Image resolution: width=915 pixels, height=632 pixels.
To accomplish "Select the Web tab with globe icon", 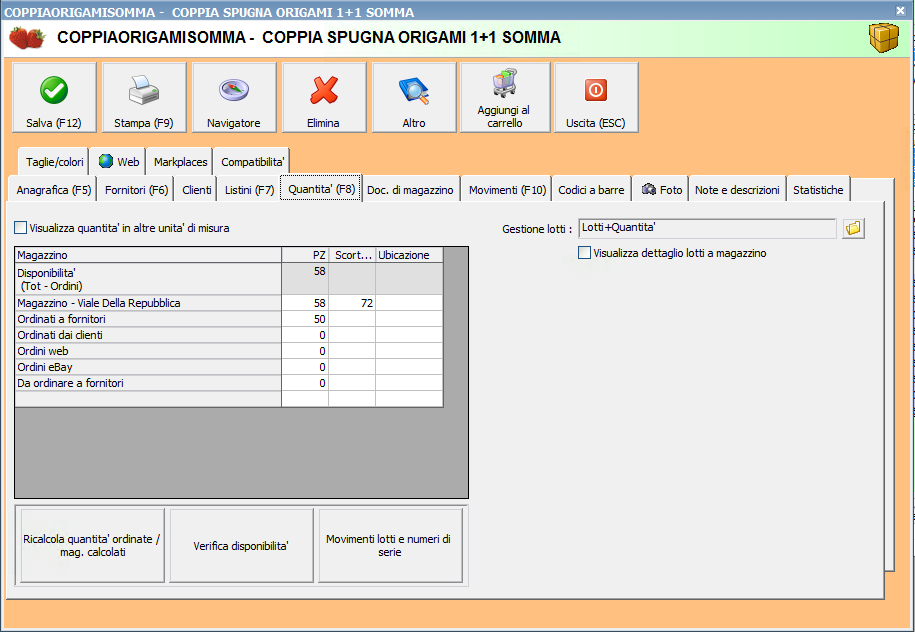I will [x=119, y=162].
